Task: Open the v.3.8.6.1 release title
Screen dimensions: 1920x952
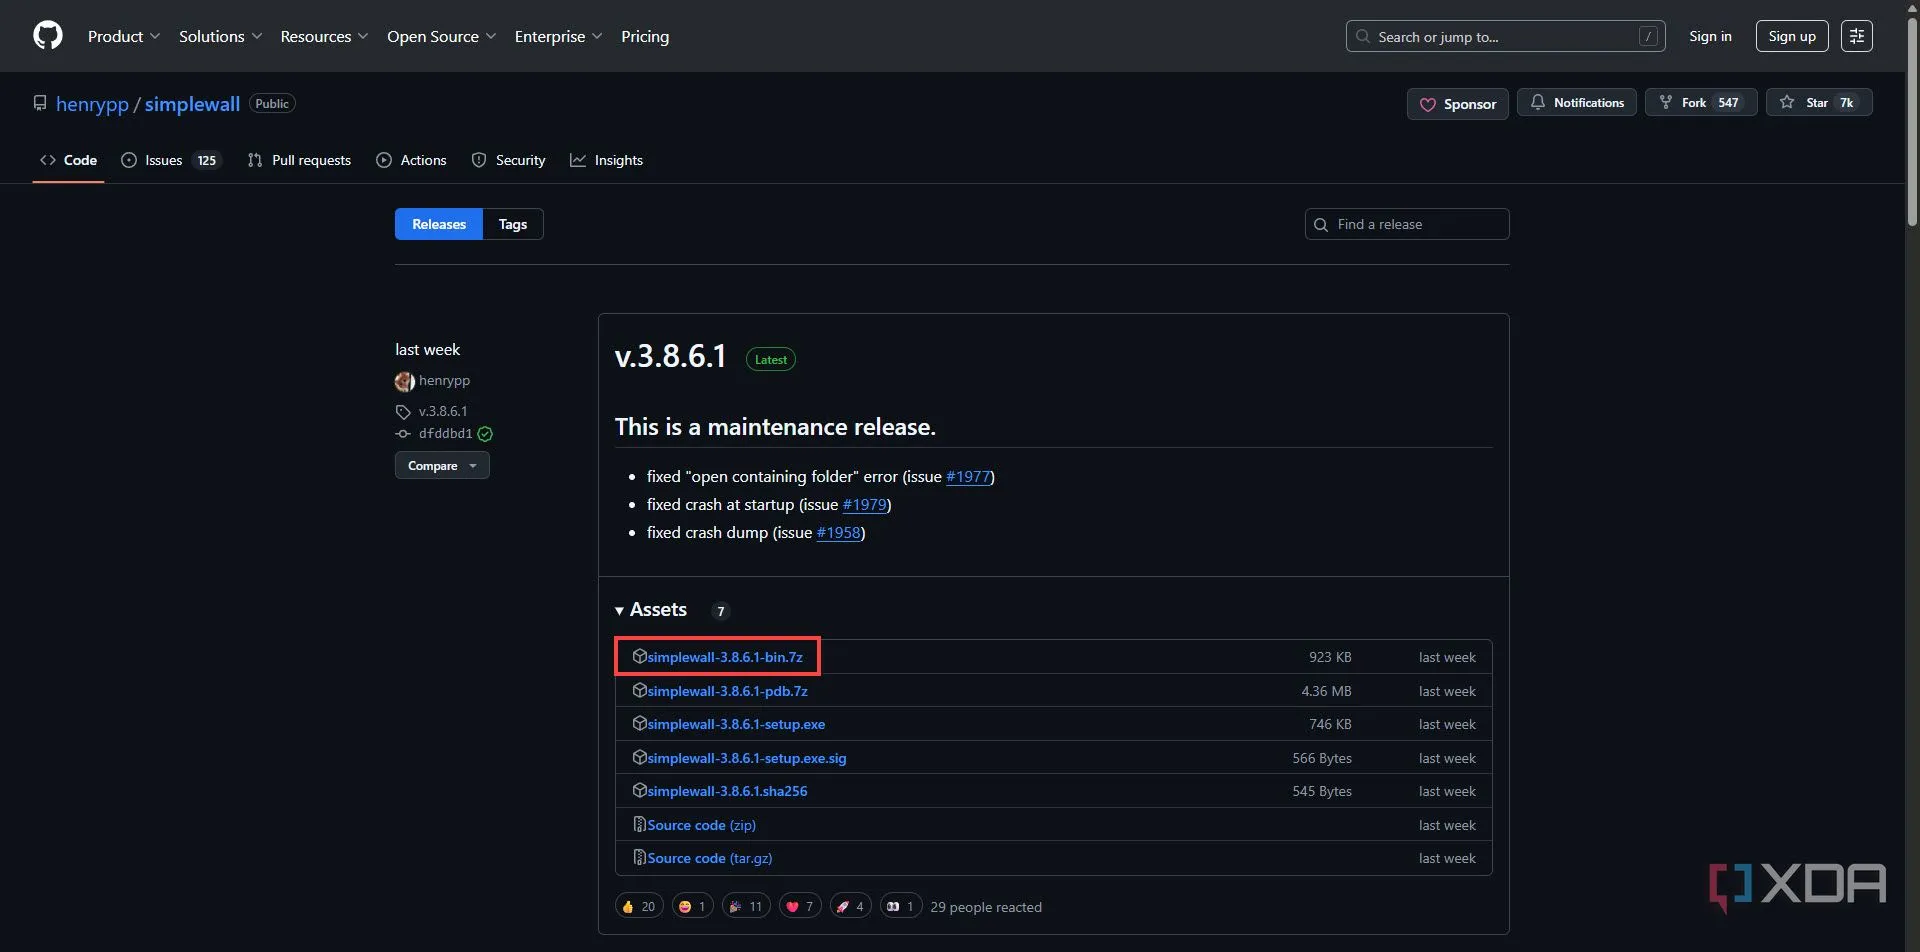Action: coord(670,356)
